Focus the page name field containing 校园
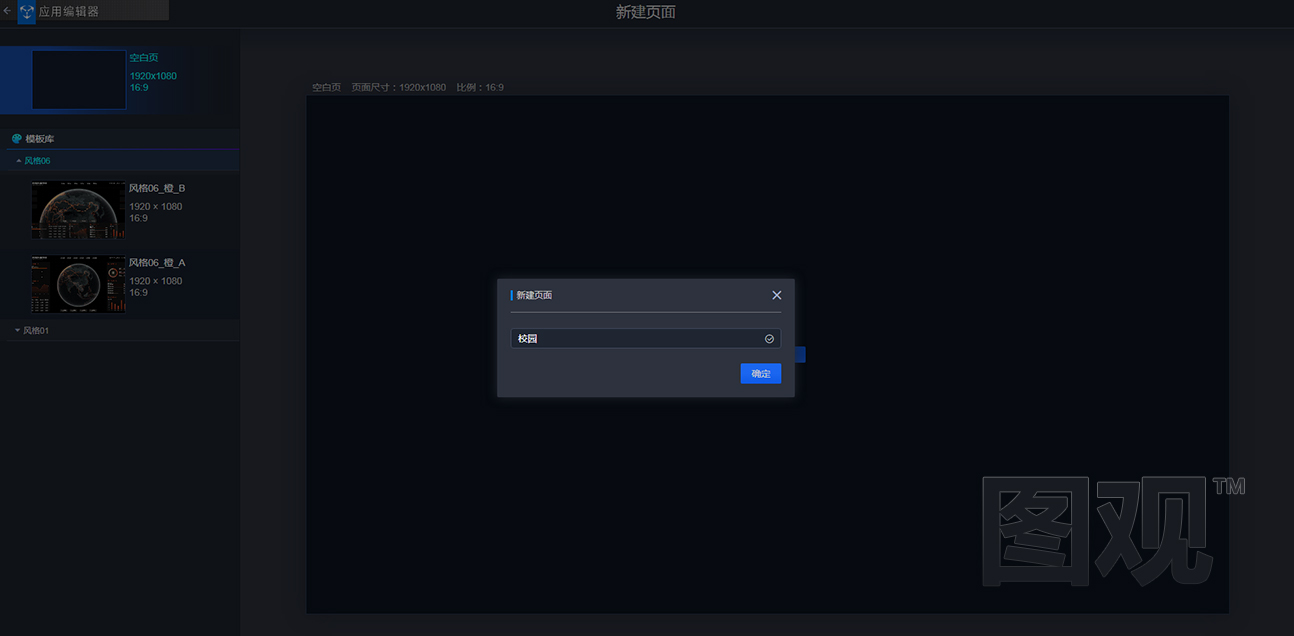The width and height of the screenshot is (1294, 636). click(645, 339)
